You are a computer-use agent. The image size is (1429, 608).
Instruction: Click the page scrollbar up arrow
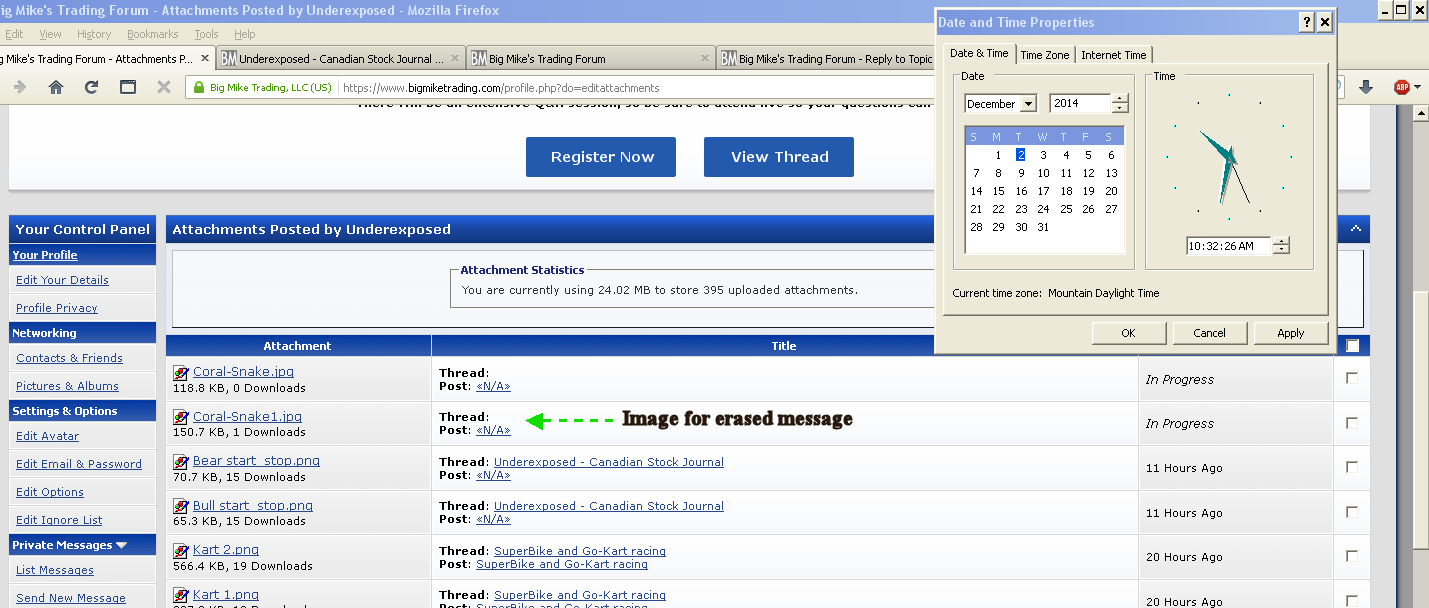click(1420, 113)
